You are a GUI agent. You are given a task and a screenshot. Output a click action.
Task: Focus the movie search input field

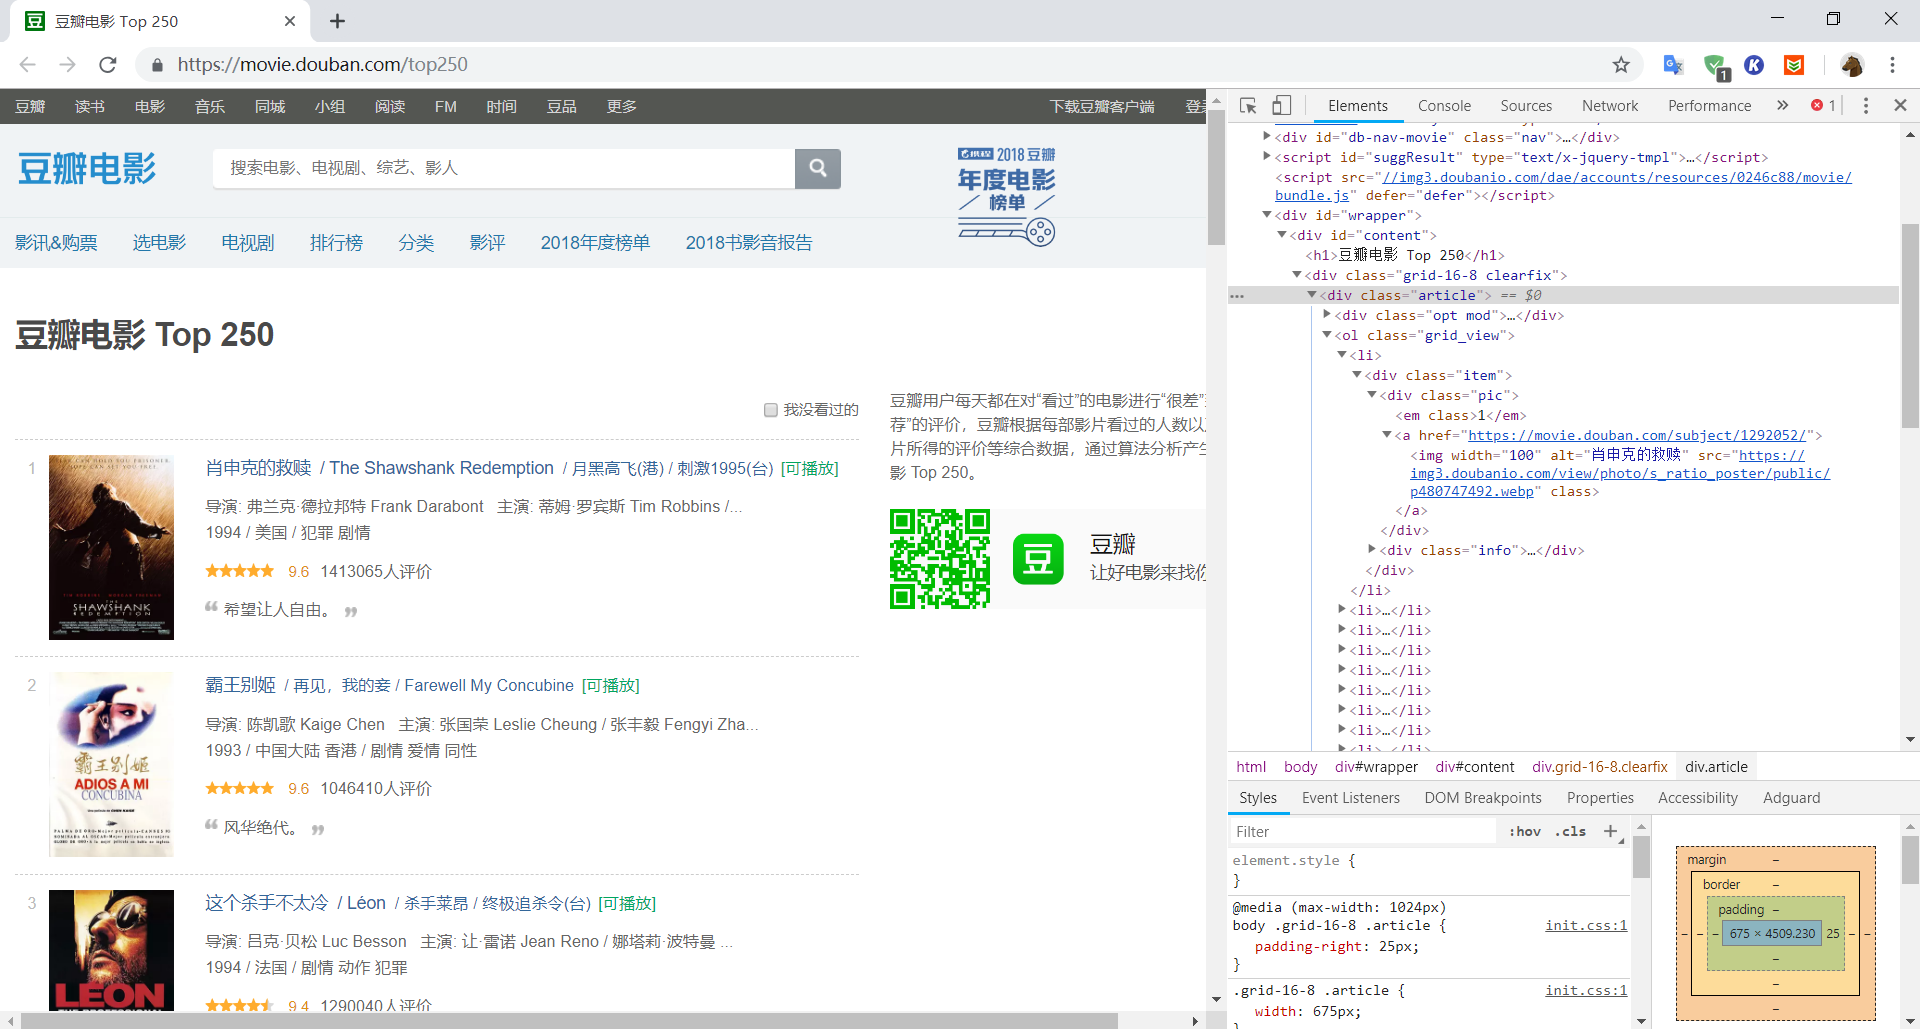tap(504, 168)
